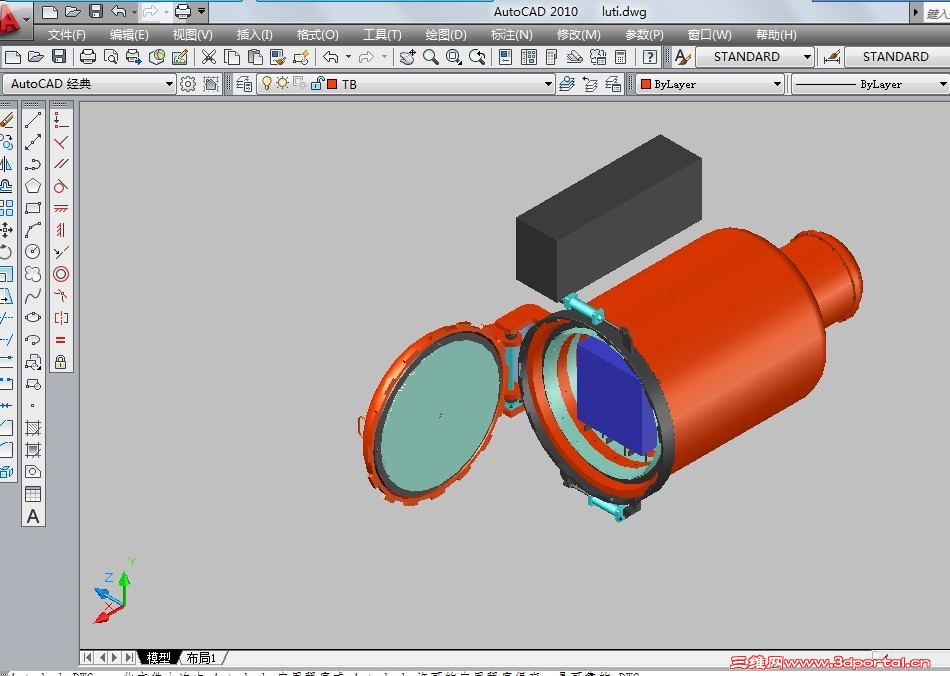Insert a Table with the table icon
The width and height of the screenshot is (950, 676).
coord(33,494)
